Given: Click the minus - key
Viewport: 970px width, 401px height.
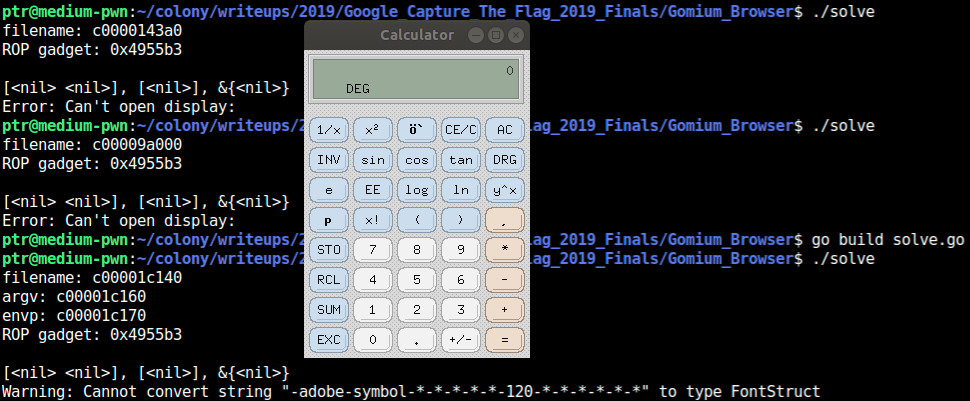Looking at the screenshot, I should click(x=505, y=280).
